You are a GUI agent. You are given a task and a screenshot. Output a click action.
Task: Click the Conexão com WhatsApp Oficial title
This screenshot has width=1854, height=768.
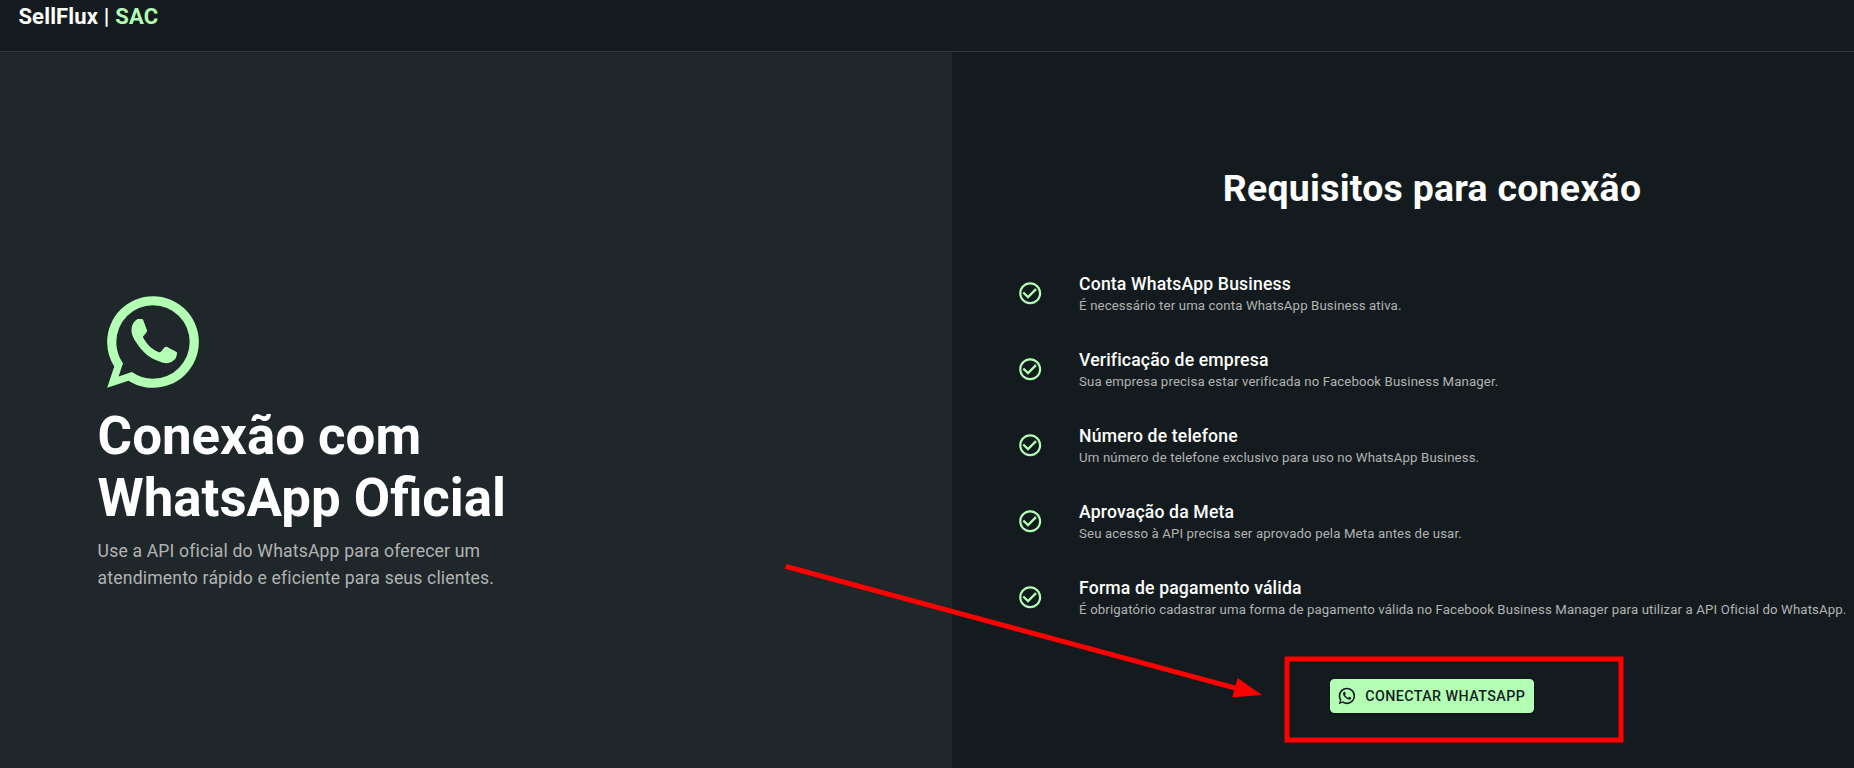301,467
